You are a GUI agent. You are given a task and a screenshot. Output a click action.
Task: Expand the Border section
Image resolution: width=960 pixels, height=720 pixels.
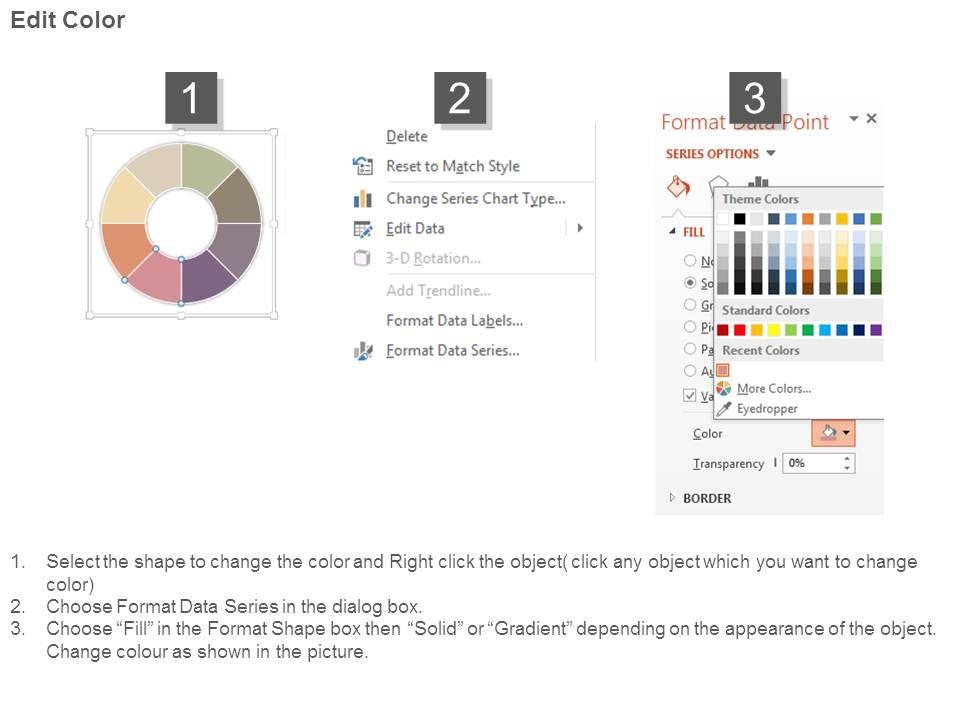click(x=672, y=498)
